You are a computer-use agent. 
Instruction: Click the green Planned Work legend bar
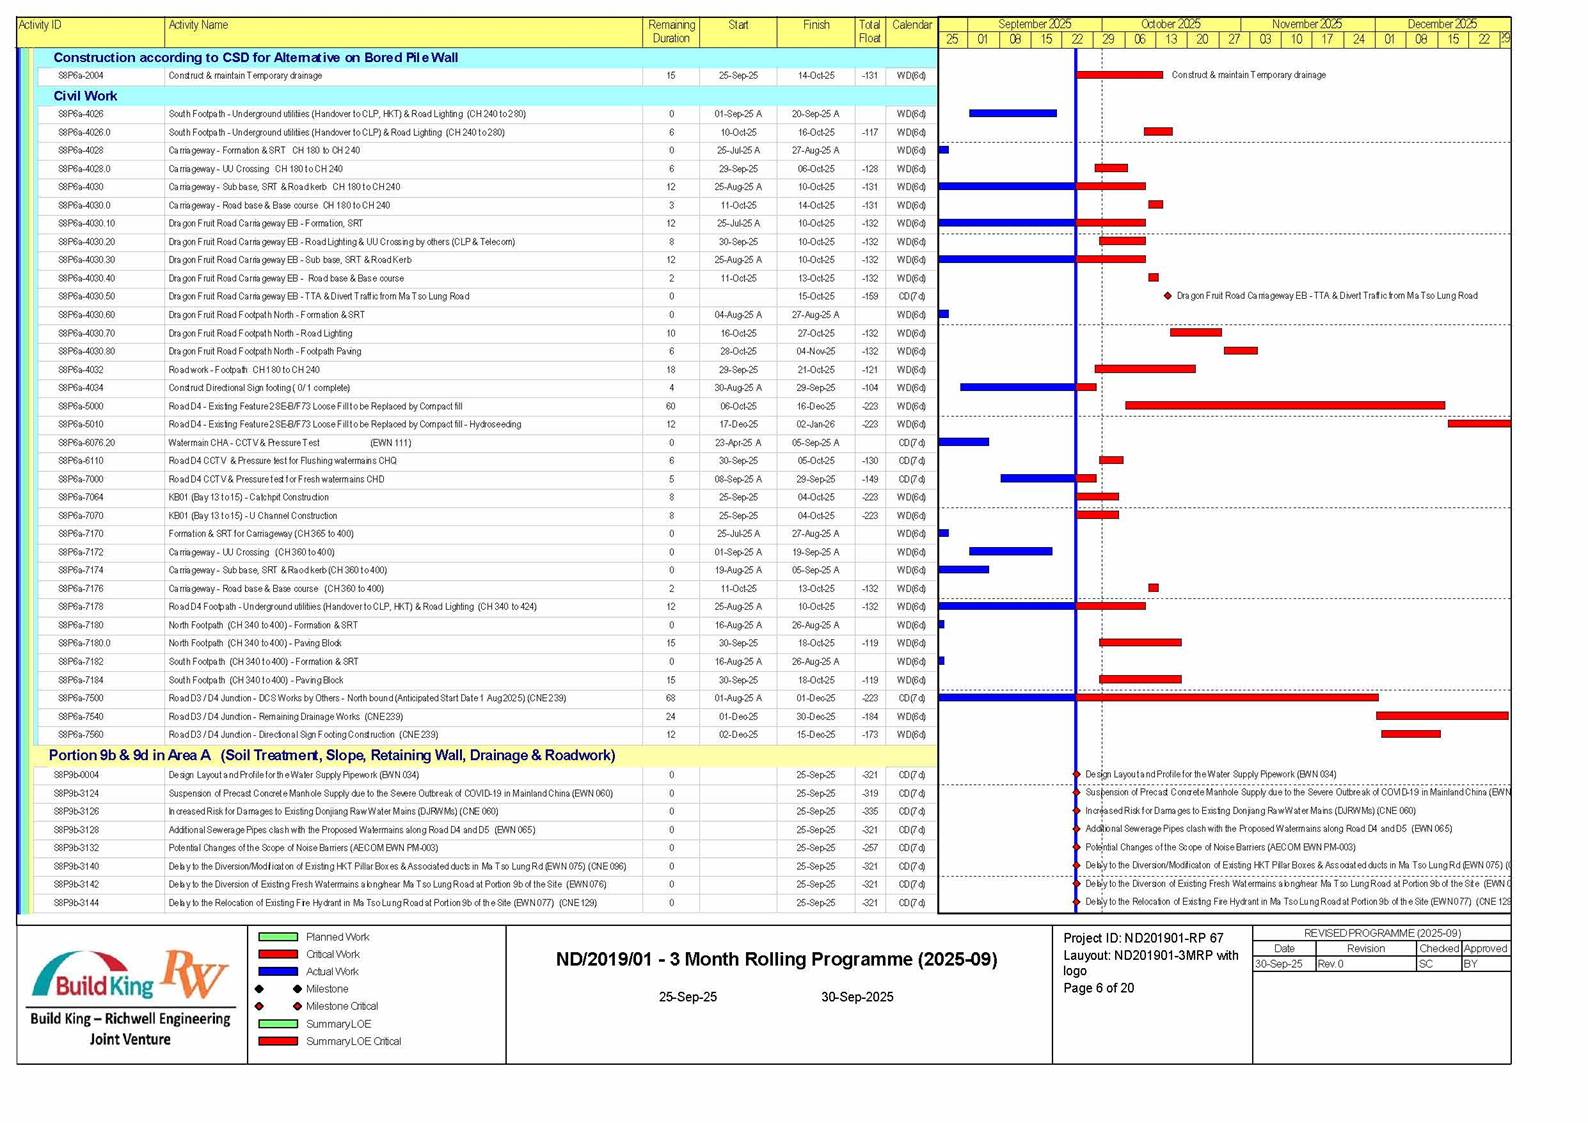click(x=278, y=937)
